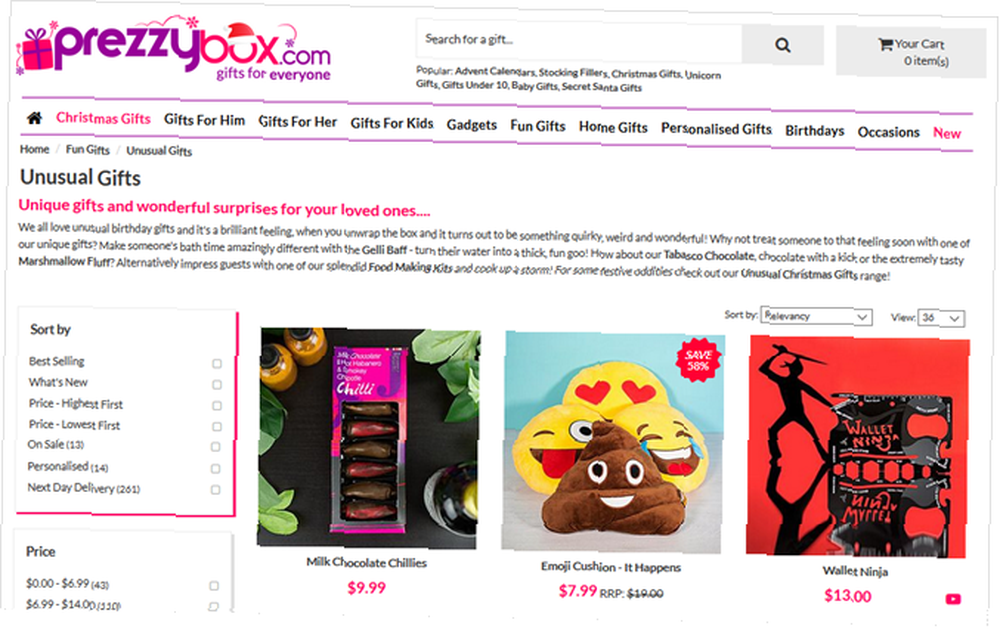Tick the Best Selling checkbox
Viewport: 1000px width, 629px height.
coord(217,364)
